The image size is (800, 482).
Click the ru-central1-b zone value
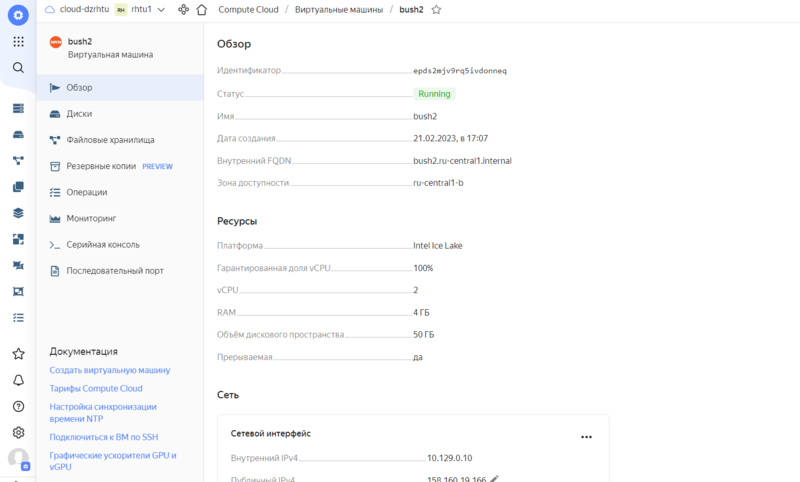tap(438, 183)
